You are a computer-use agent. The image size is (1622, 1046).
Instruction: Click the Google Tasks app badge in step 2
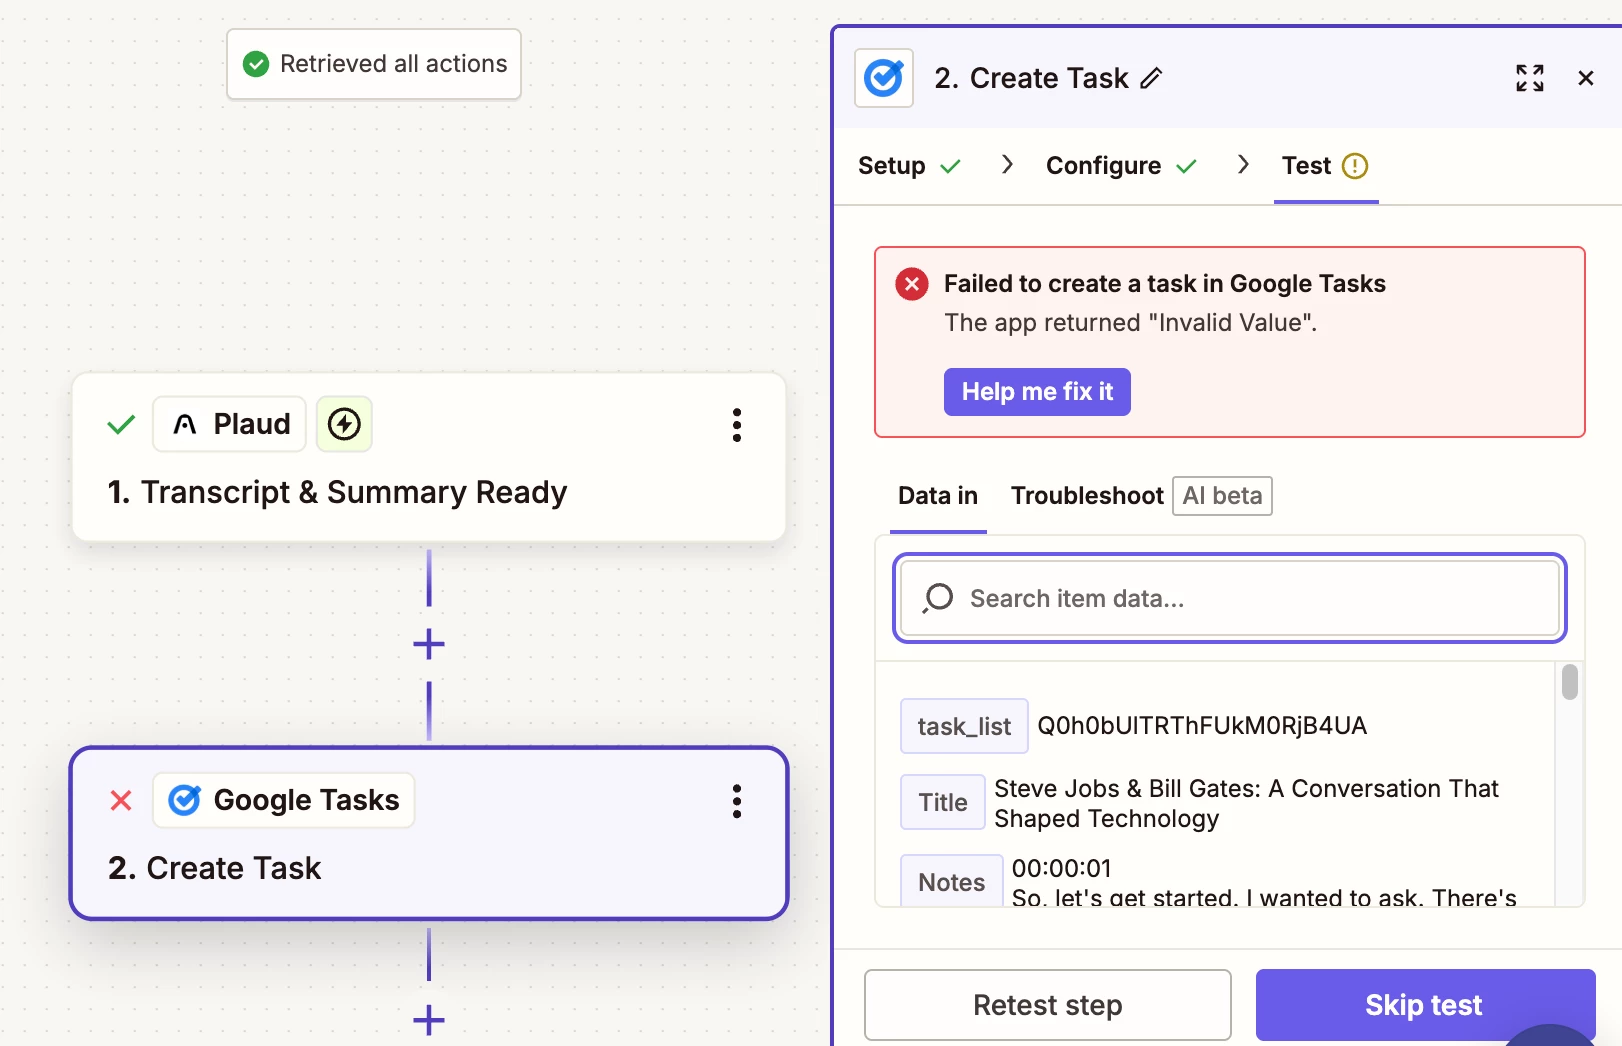pos(284,800)
